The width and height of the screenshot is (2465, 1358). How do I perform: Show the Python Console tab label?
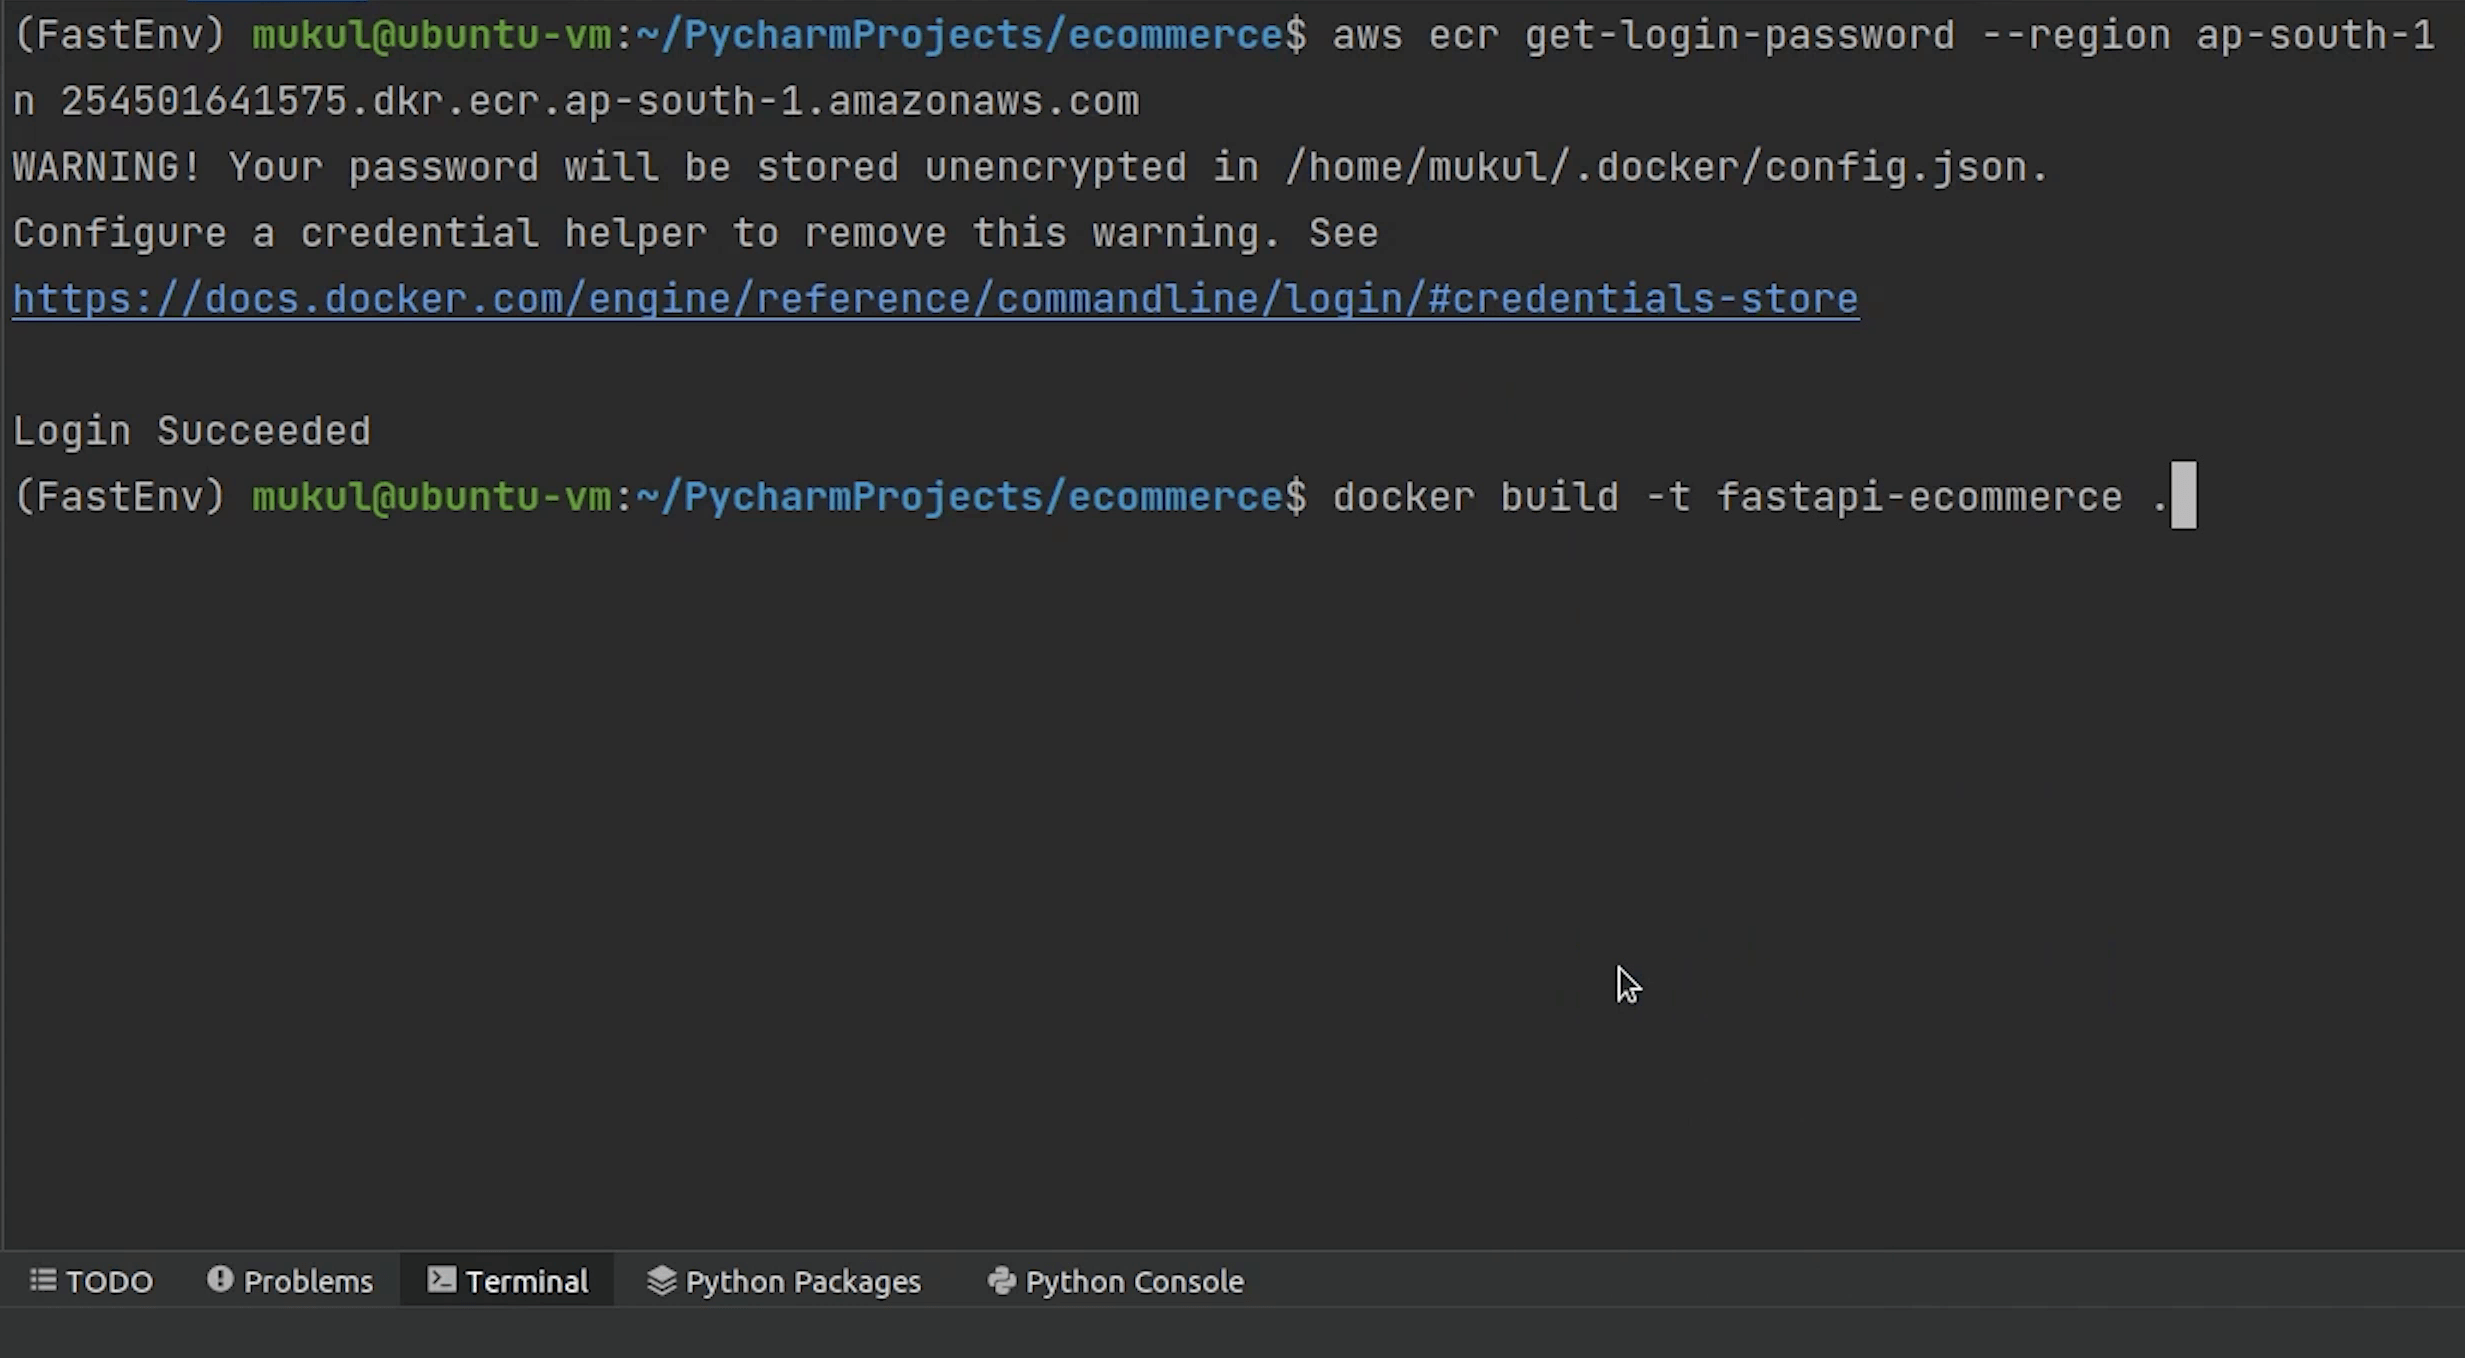[x=1134, y=1281]
